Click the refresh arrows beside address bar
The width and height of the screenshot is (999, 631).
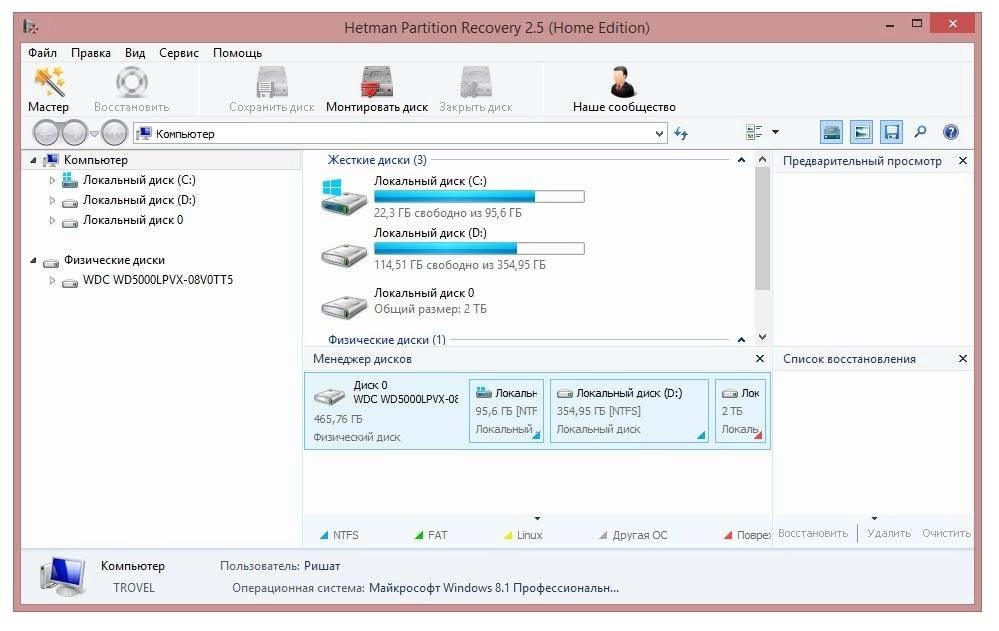coord(681,133)
